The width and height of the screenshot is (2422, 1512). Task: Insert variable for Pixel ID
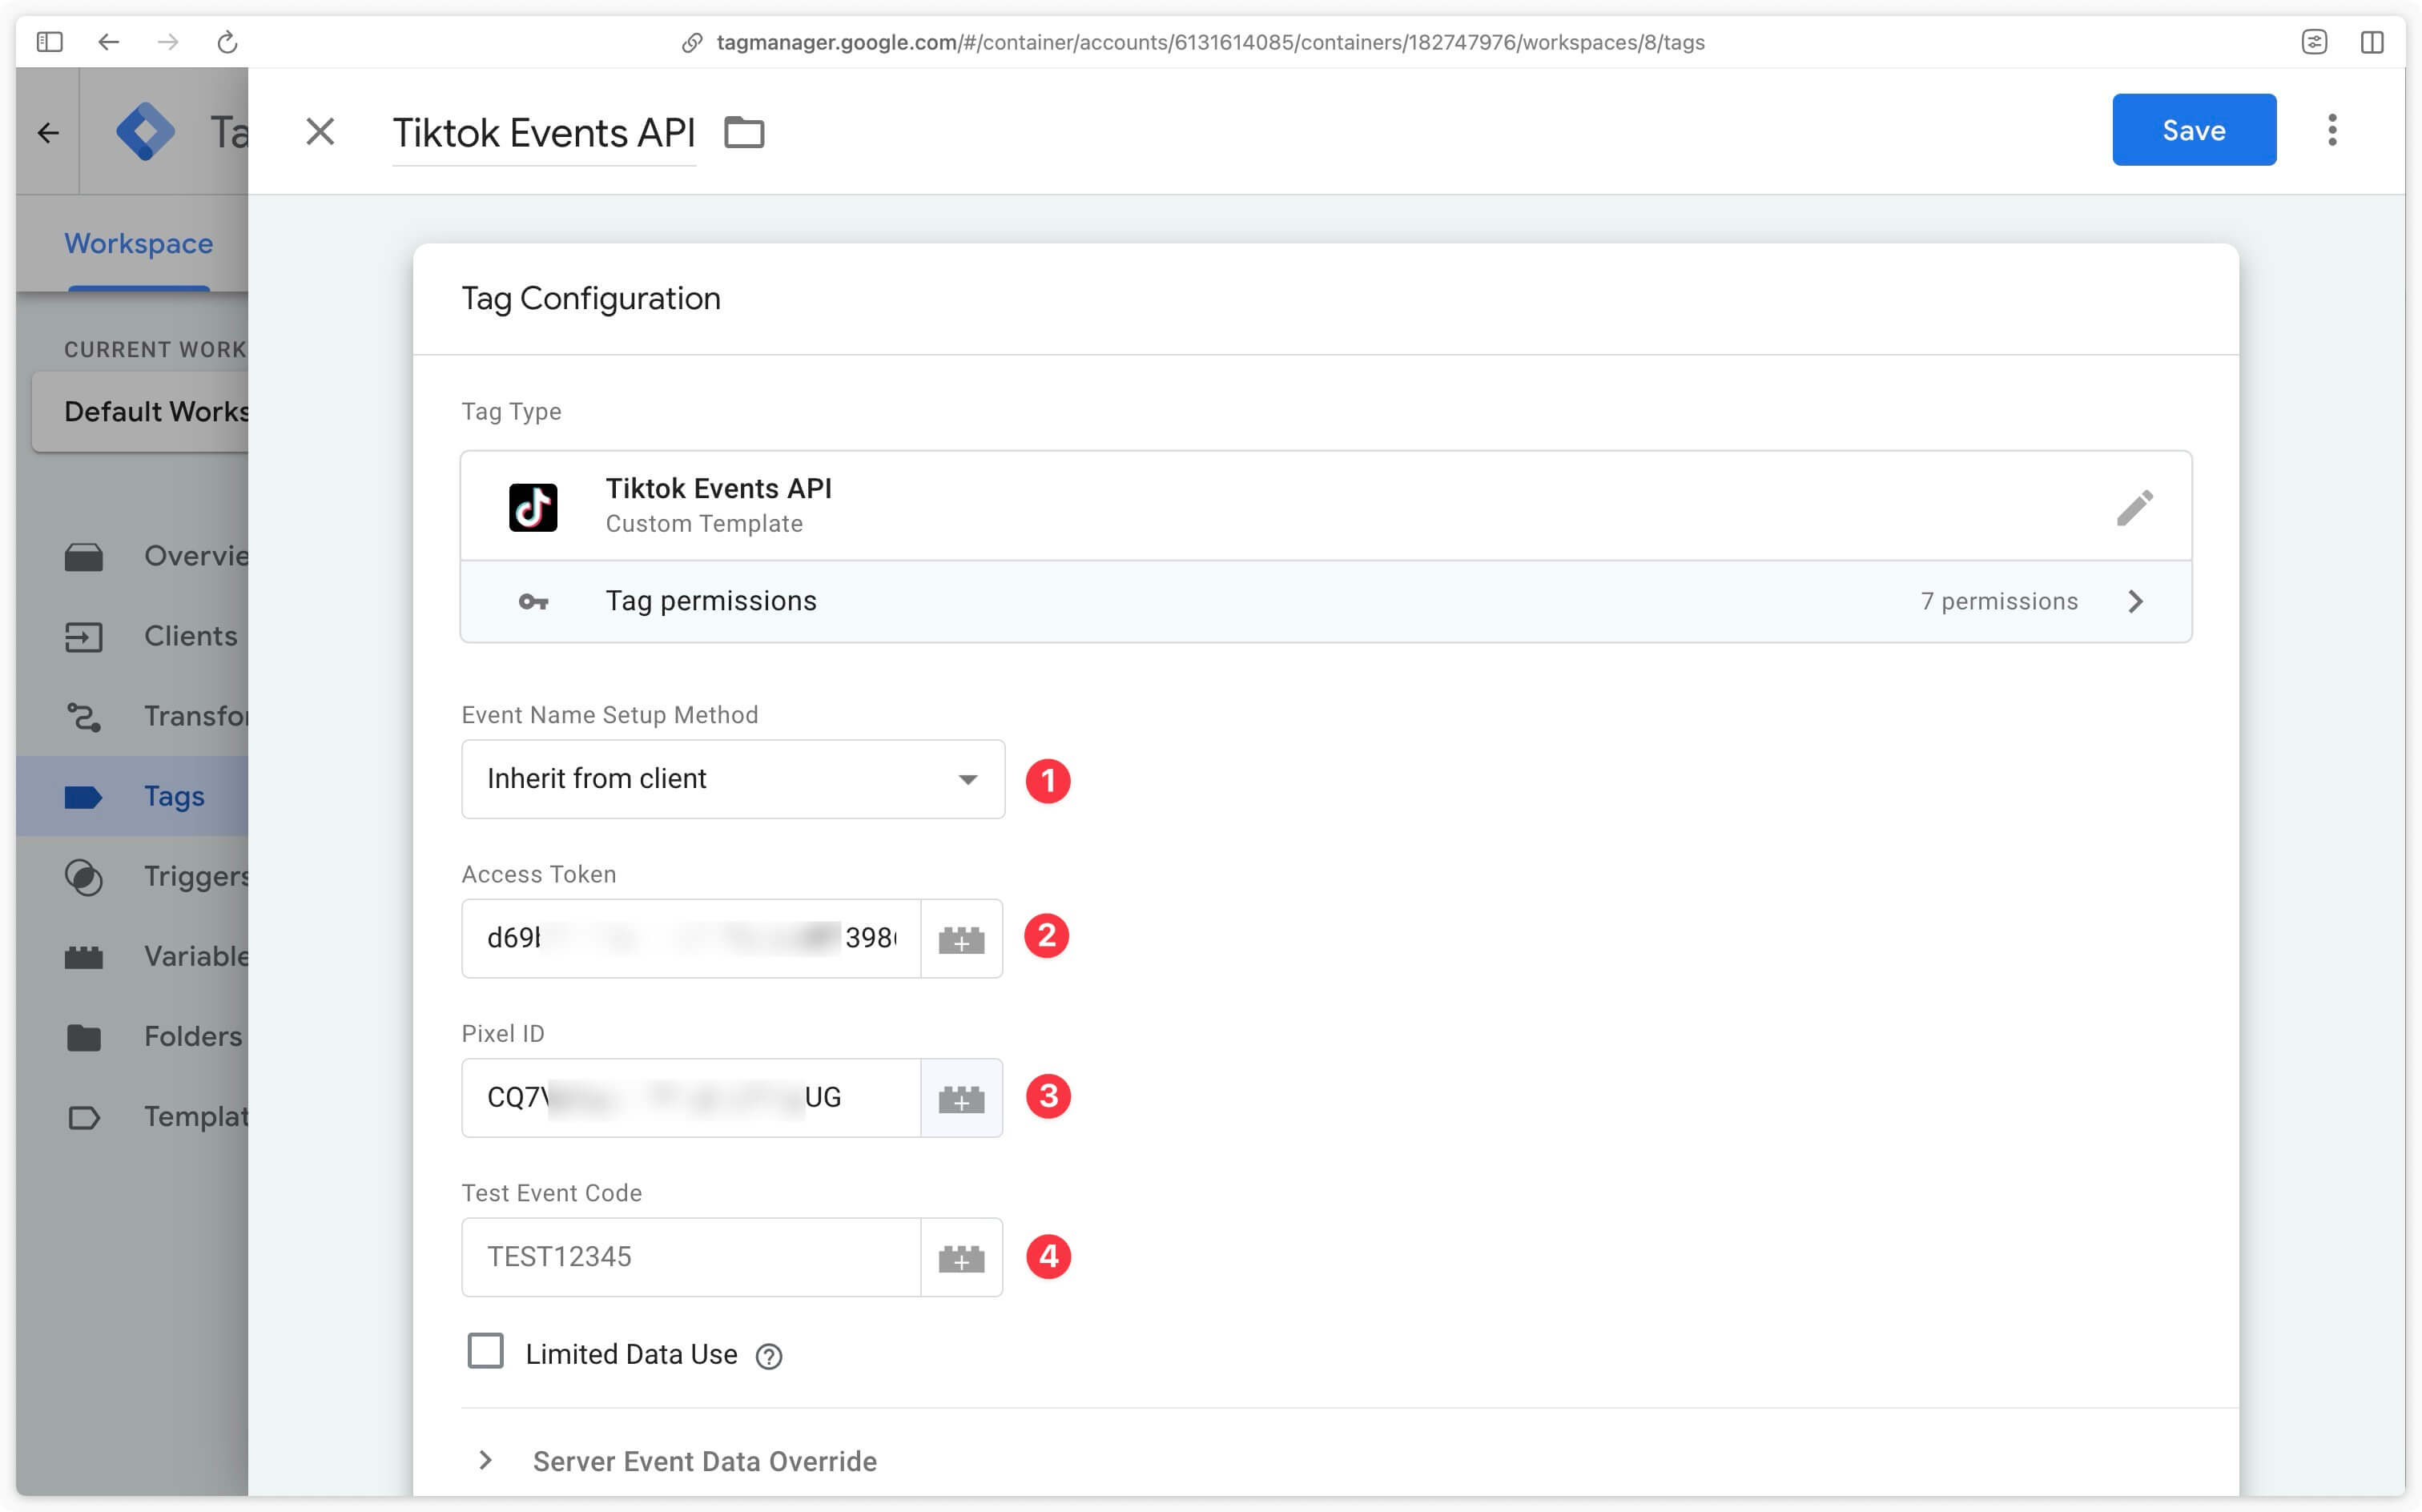pos(962,1097)
